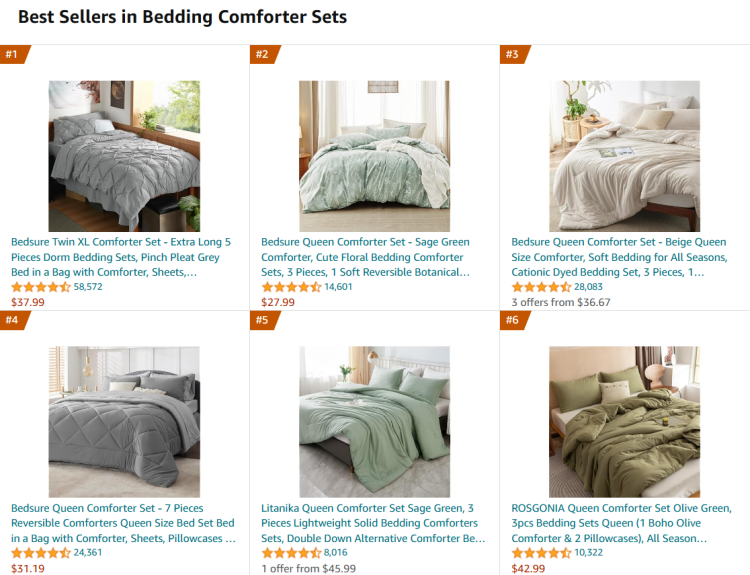This screenshot has width=750, height=575.
Task: Open "1 offer from $45.99" link
Action: 308,568
